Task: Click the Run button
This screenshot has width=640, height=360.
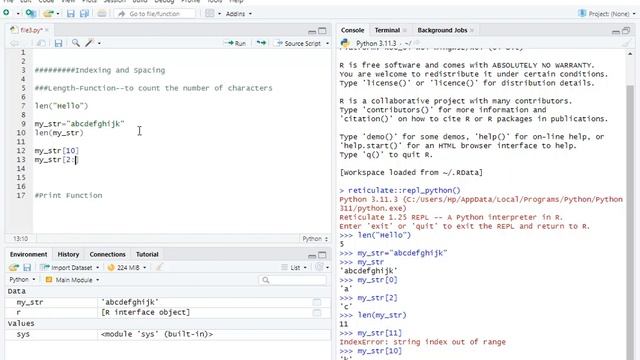Action: click(x=236, y=43)
